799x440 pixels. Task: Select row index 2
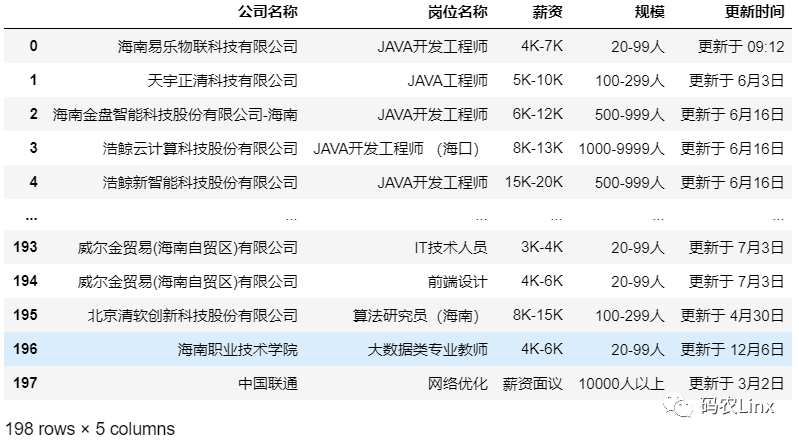pos(33,114)
